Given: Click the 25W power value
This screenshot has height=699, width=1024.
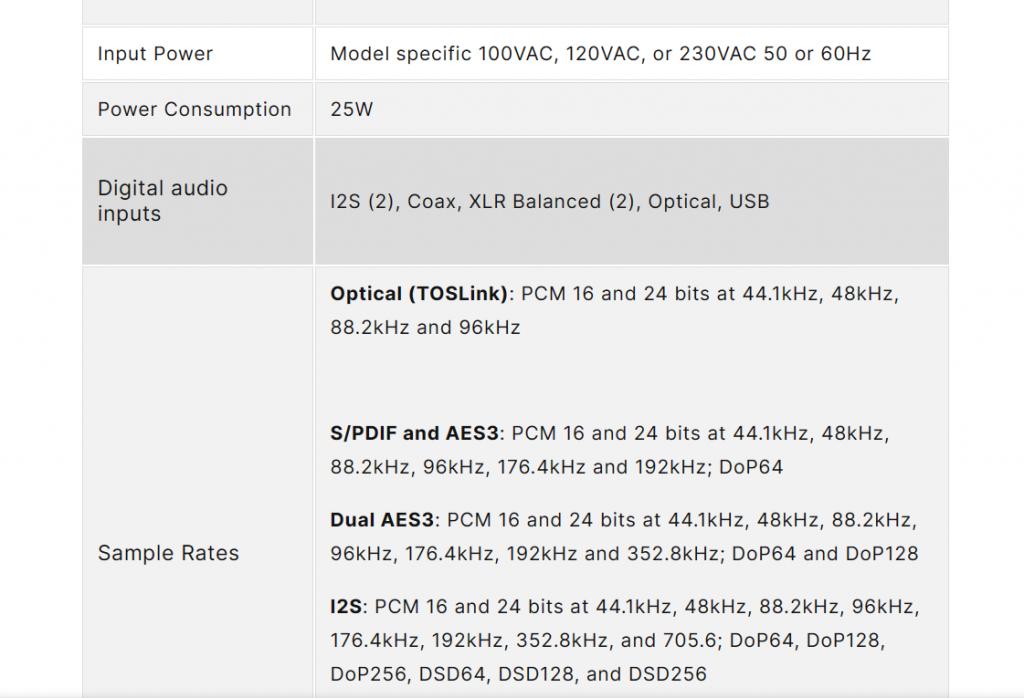Looking at the screenshot, I should 351,109.
